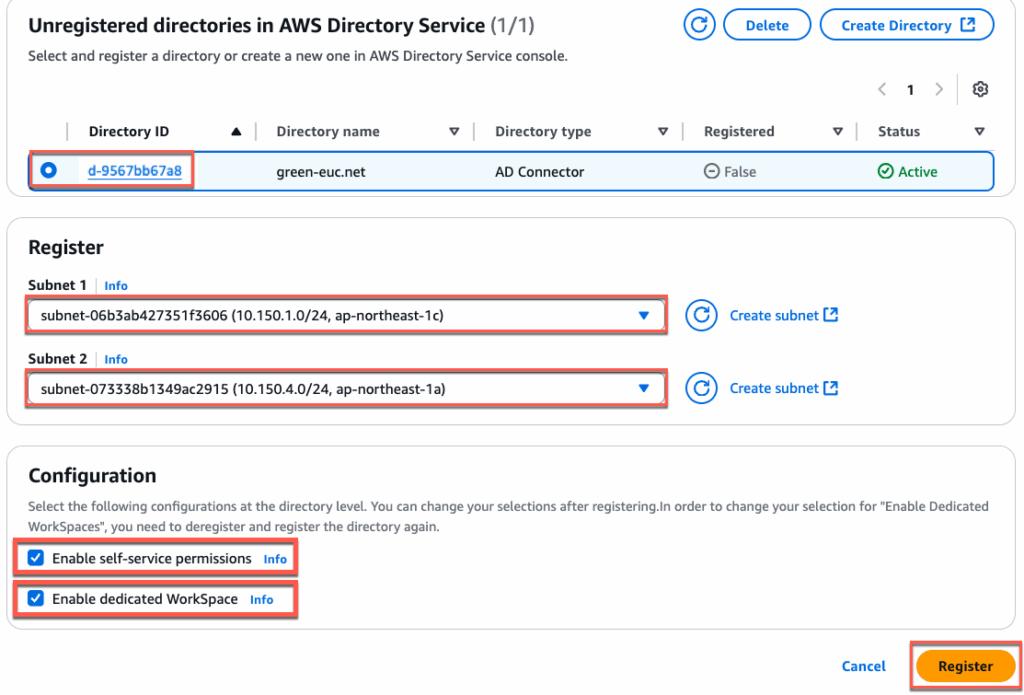Refresh the Subnet 1 list
The image size is (1024, 695).
[x=702, y=315]
